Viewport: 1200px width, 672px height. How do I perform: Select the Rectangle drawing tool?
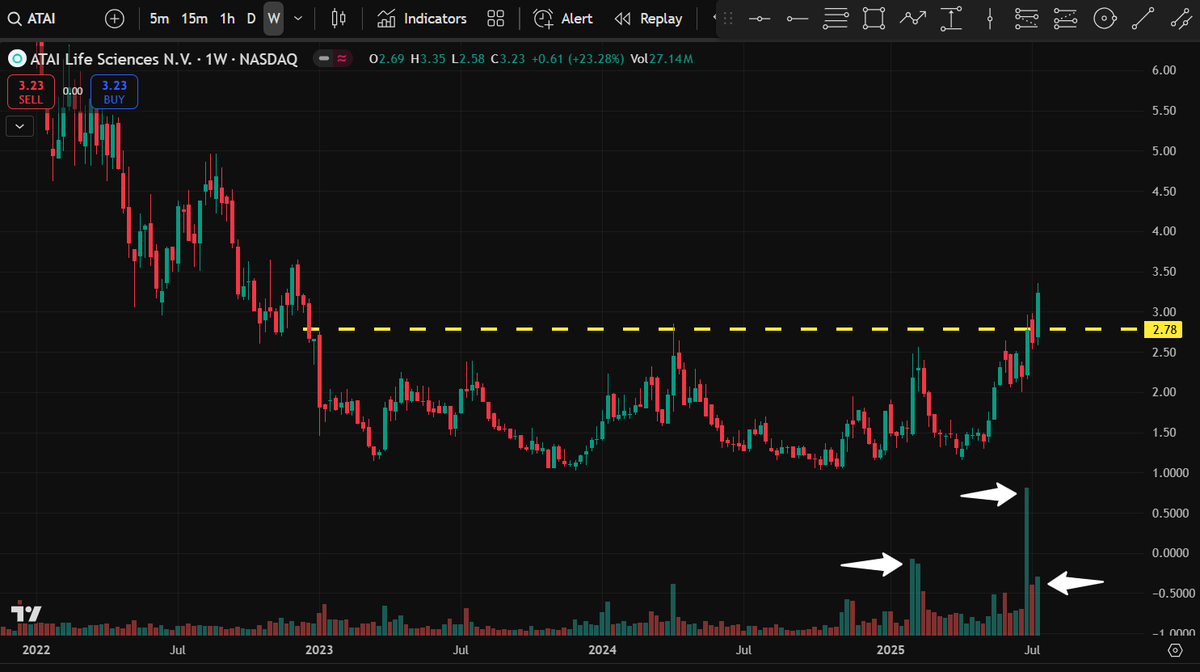click(874, 18)
